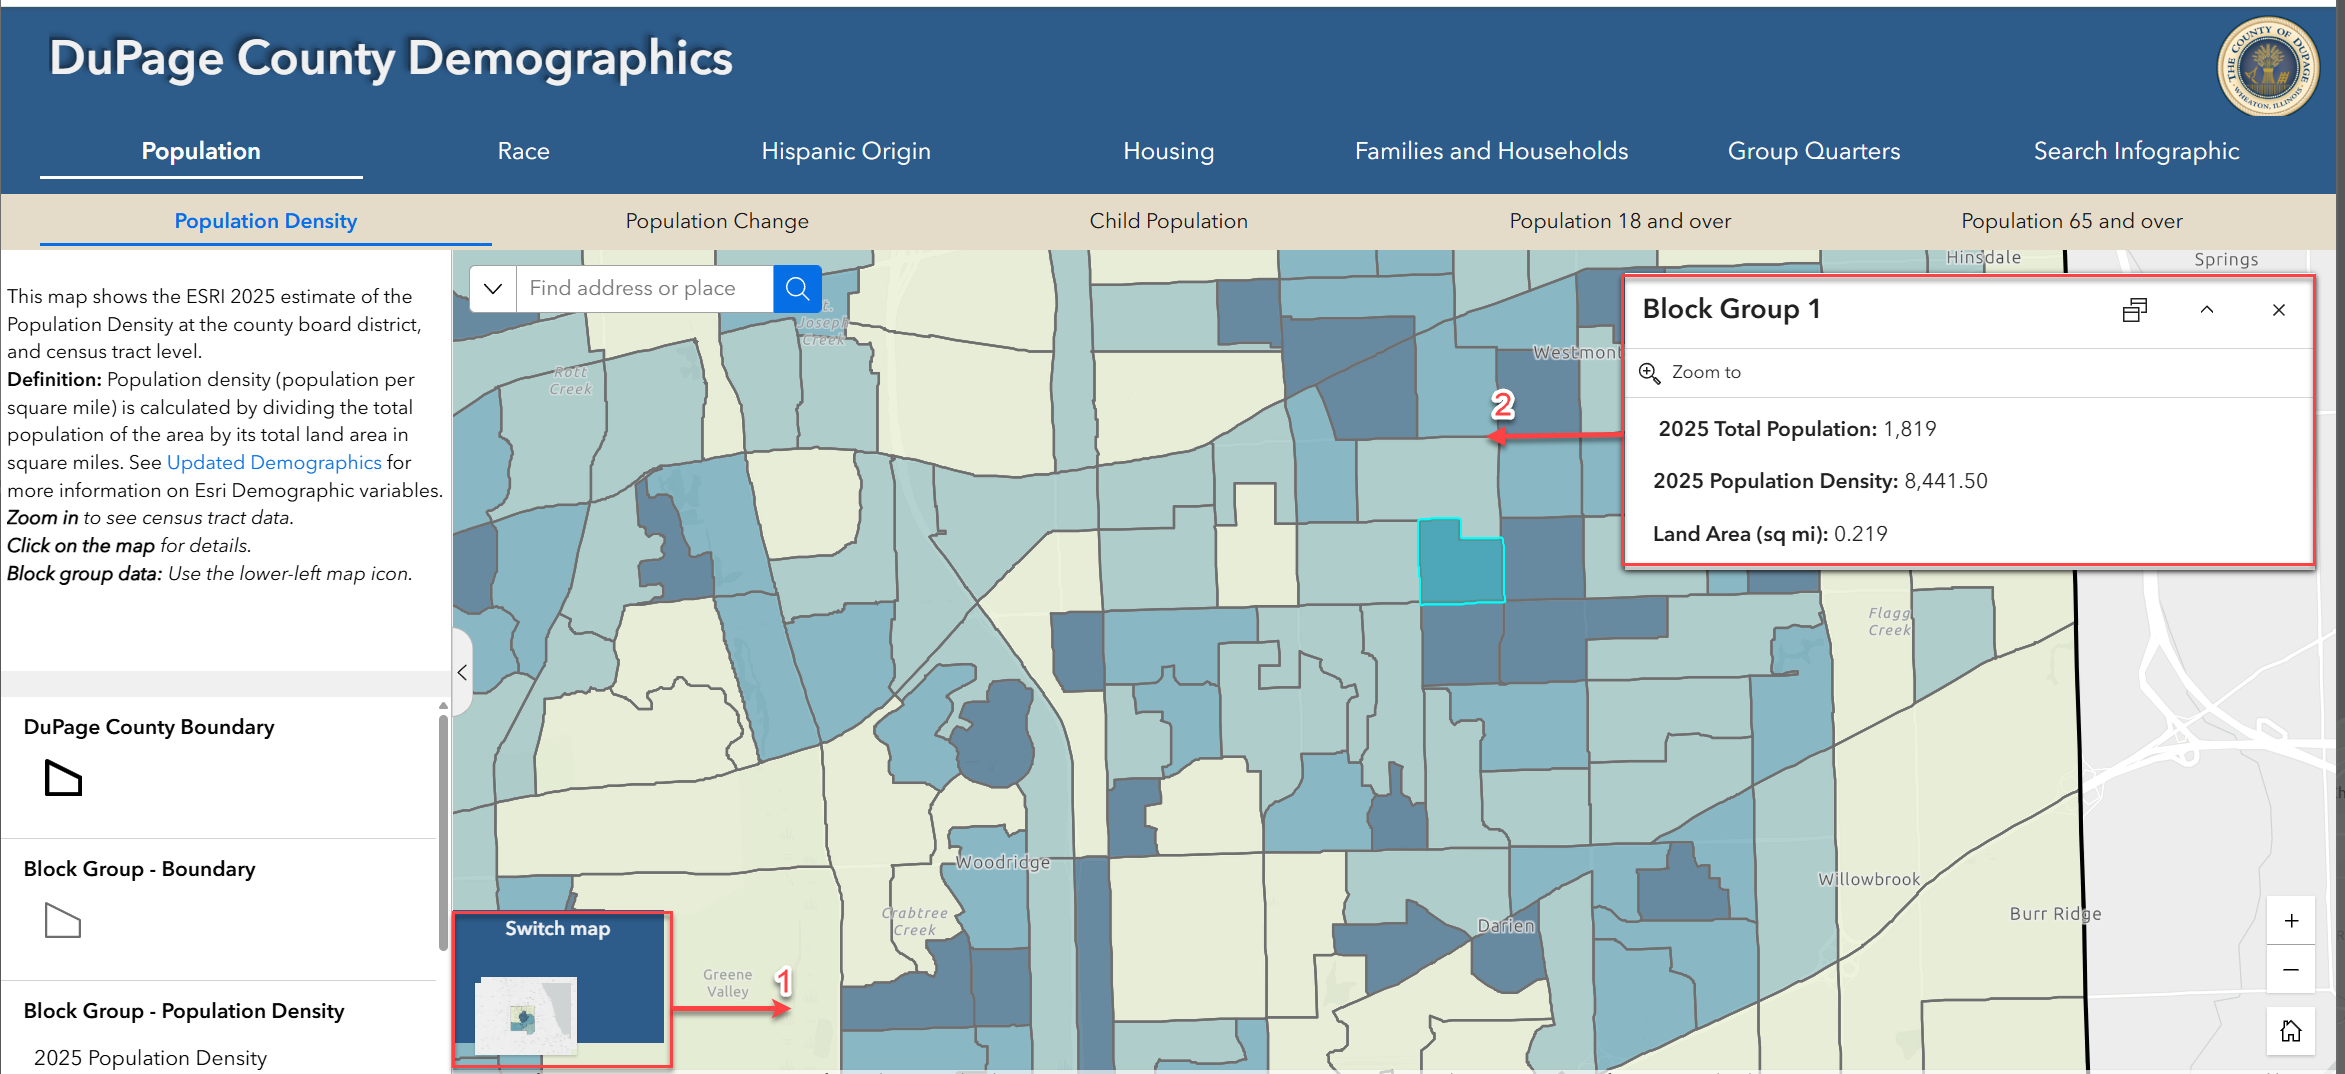2345x1074 pixels.
Task: Click the DuPage County Boundary legend symbol
Action: point(63,778)
